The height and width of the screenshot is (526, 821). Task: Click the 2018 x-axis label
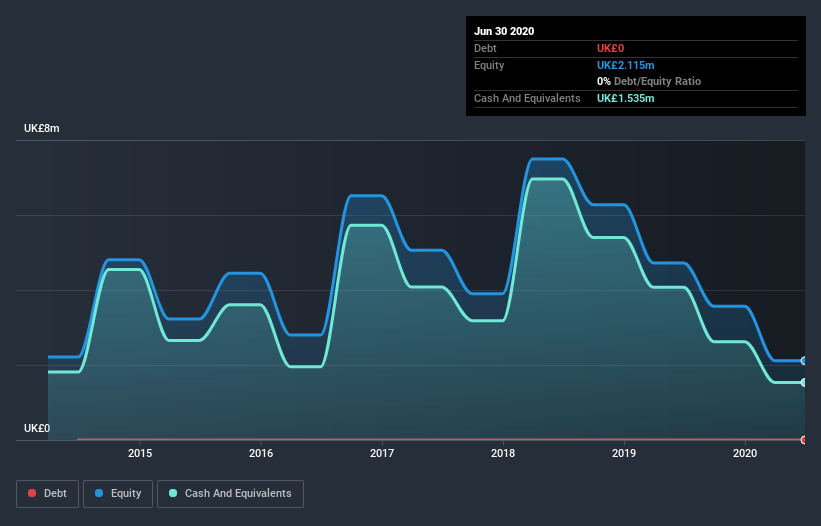(x=503, y=453)
